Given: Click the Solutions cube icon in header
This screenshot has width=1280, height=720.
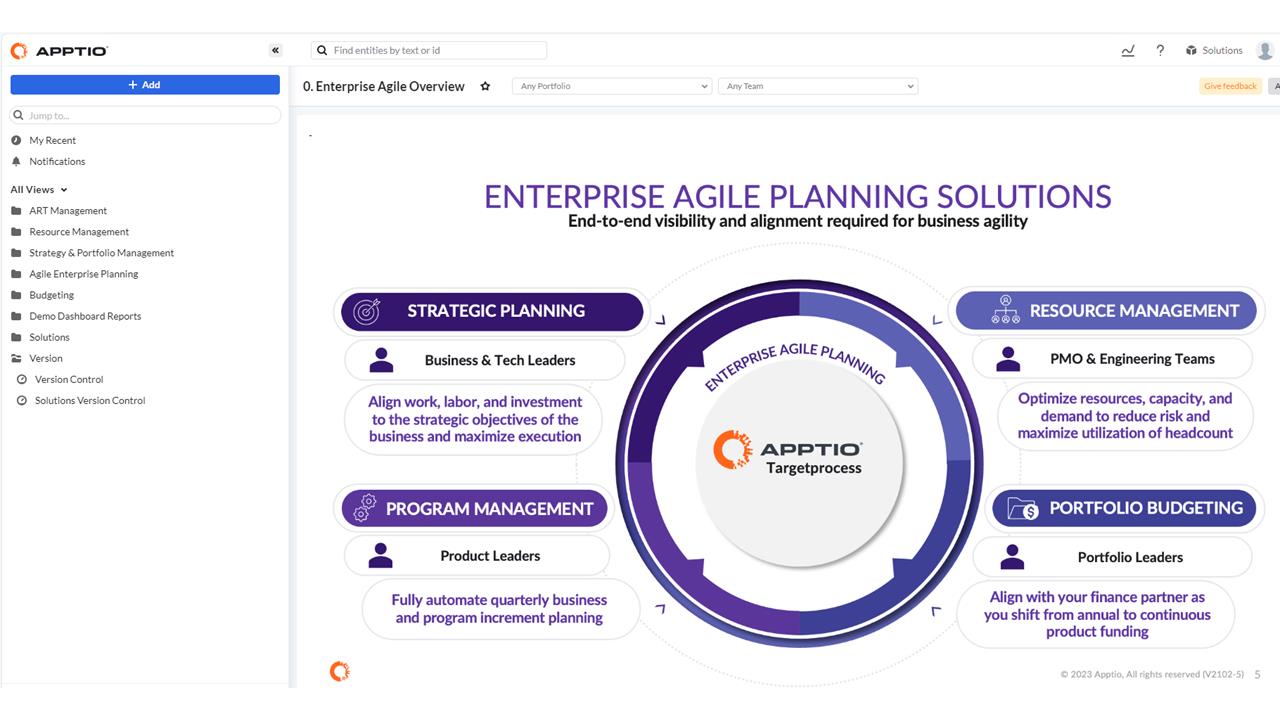Looking at the screenshot, I should 1191,50.
